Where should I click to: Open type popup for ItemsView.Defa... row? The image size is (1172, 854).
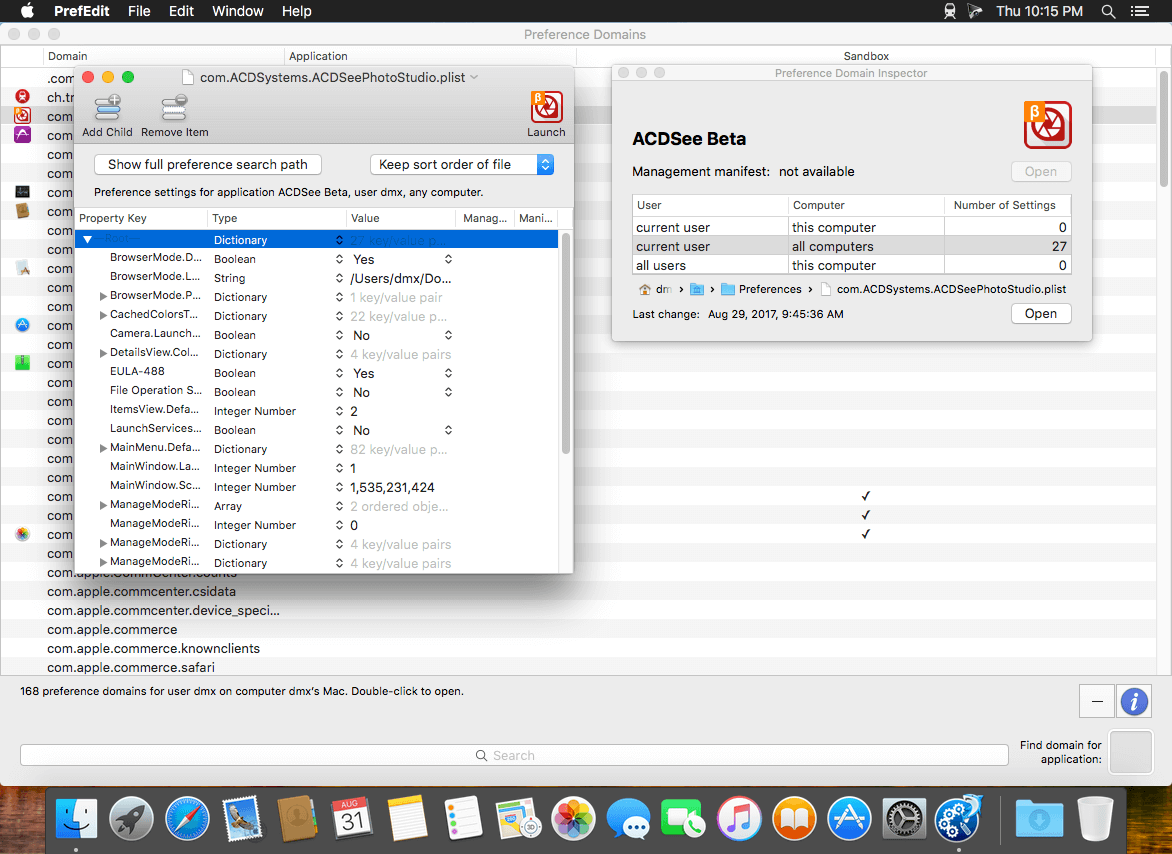[x=339, y=411]
